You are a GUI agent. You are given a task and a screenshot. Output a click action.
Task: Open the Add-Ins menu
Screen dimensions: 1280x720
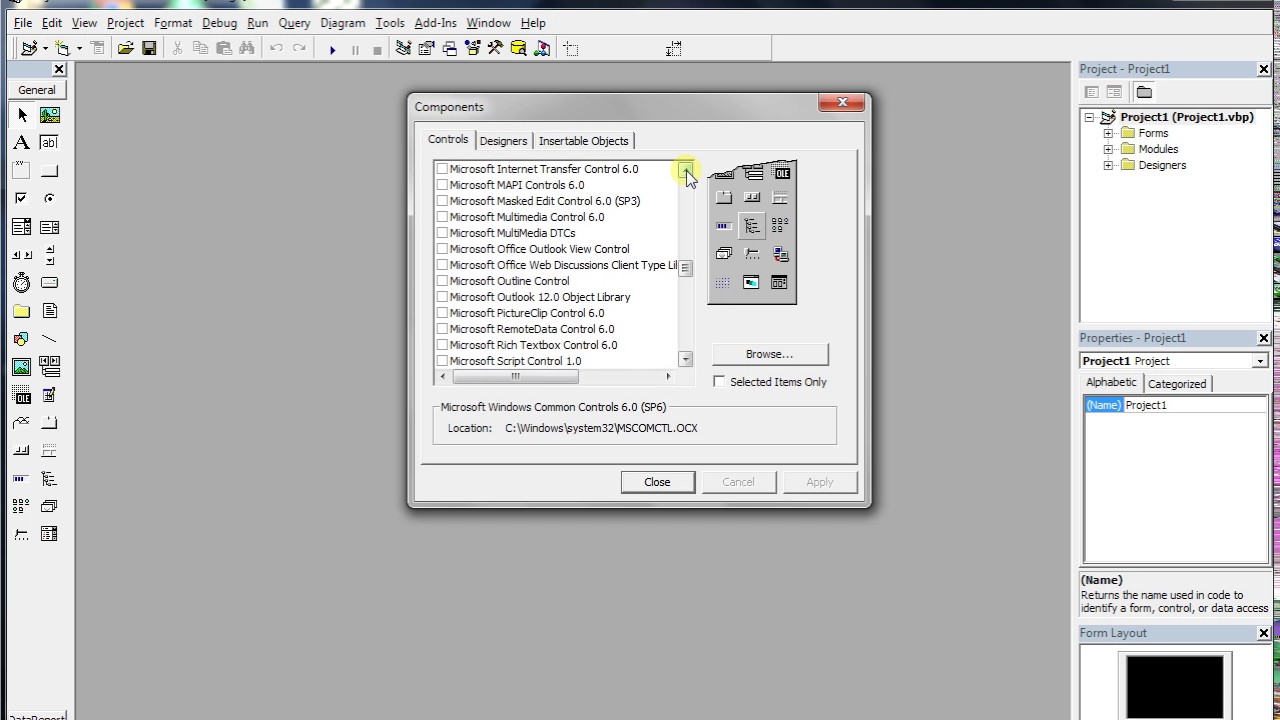[x=435, y=22]
